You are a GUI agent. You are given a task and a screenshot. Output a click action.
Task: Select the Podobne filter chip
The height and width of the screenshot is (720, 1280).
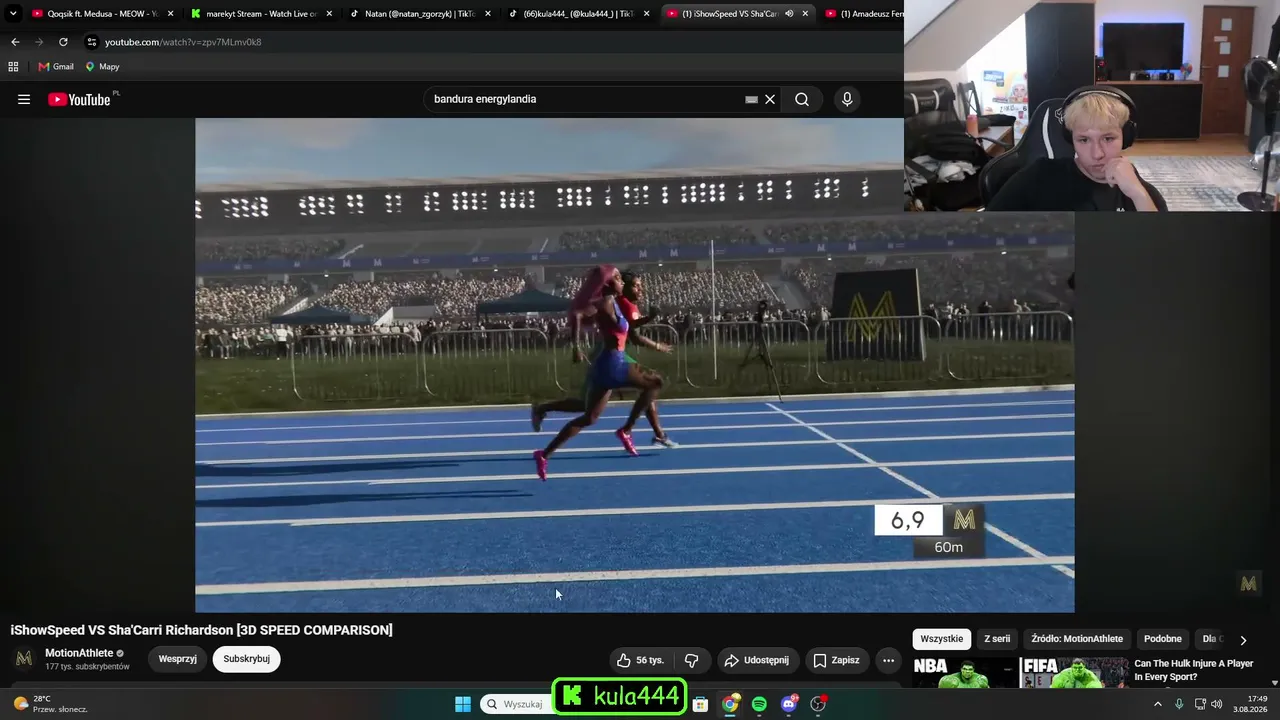(1163, 639)
